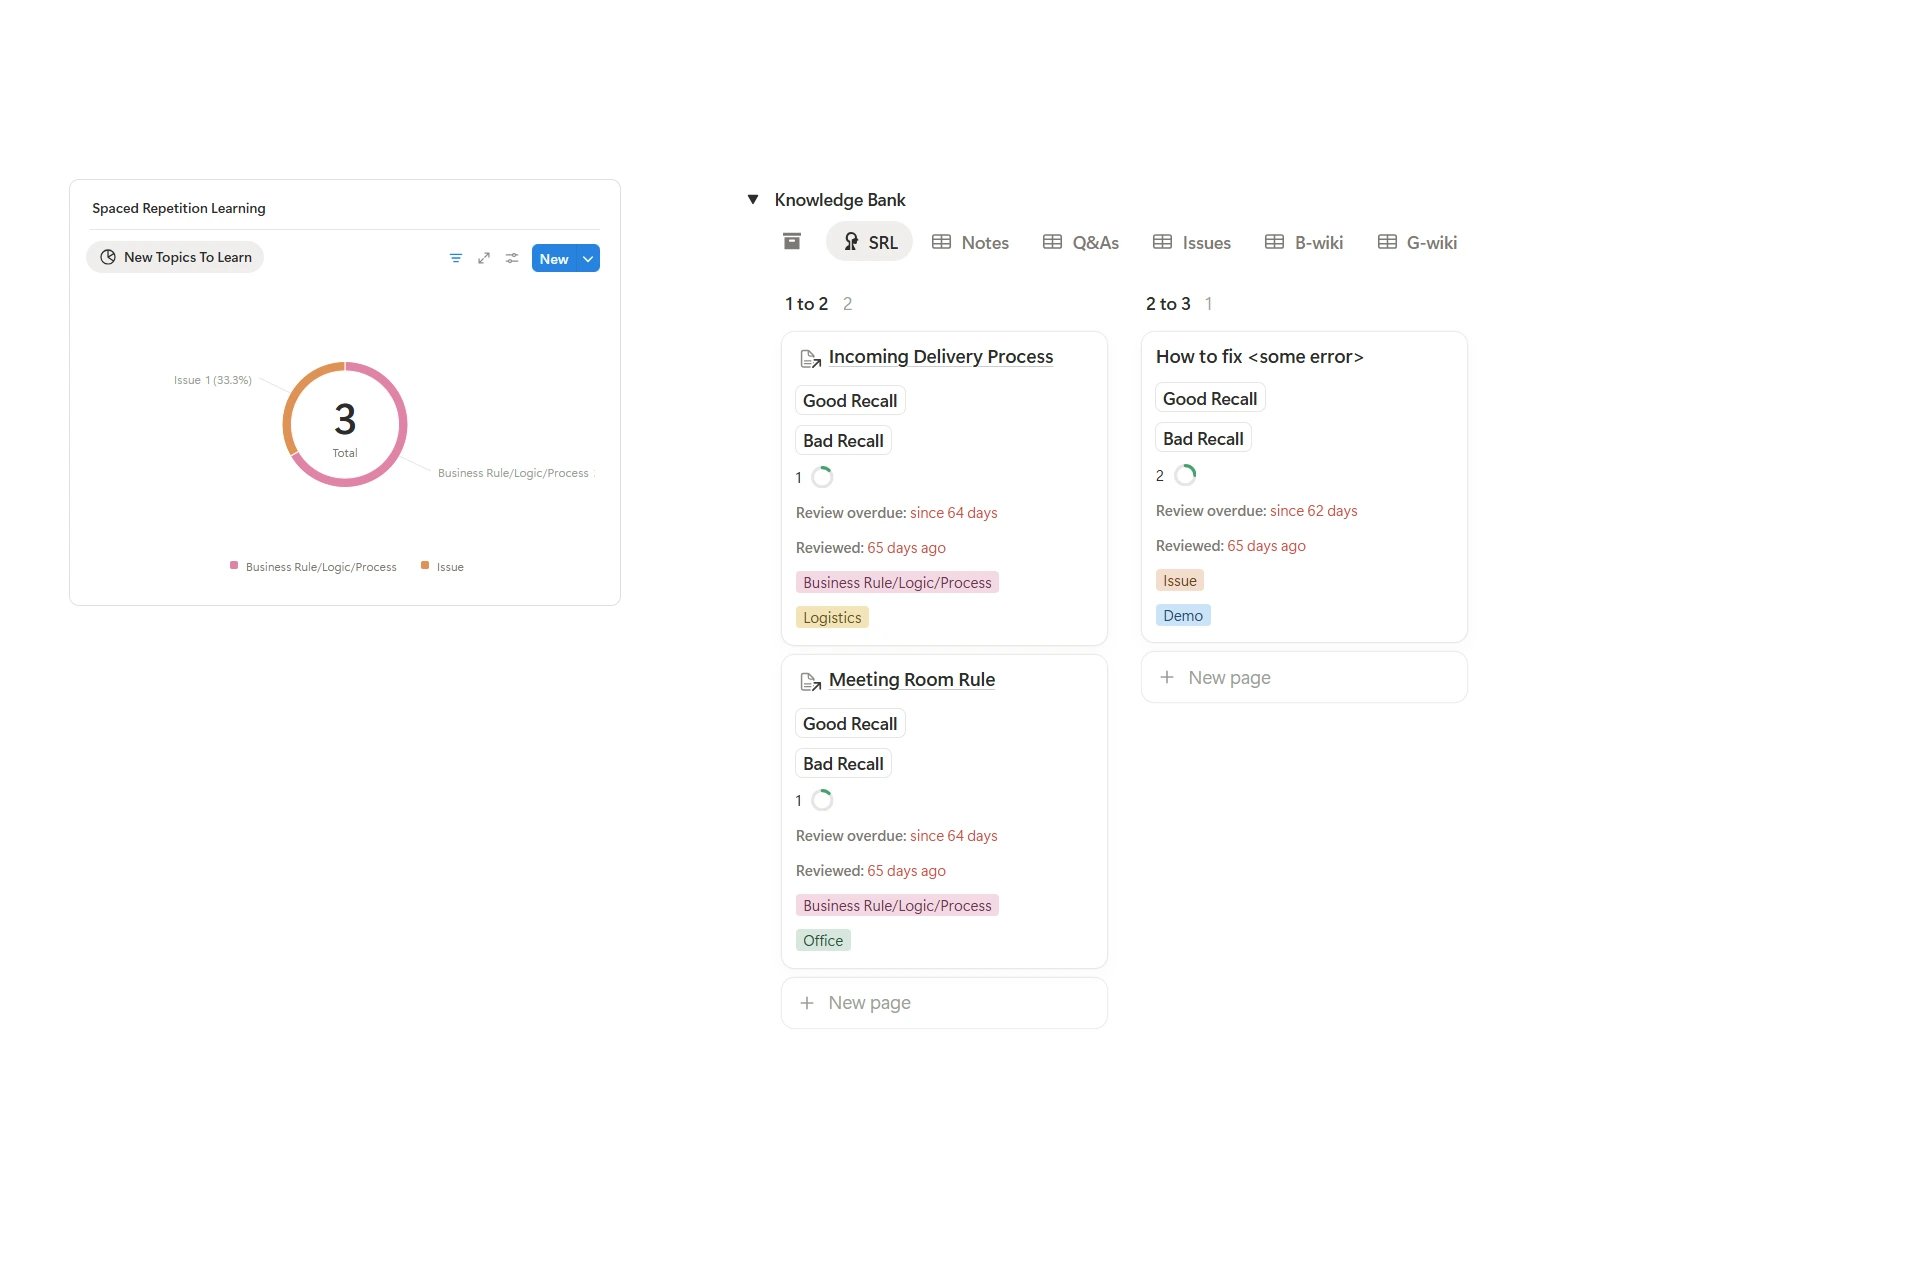The height and width of the screenshot is (1280, 1920).
Task: Click the expand full-page arrows icon
Action: pos(484,258)
